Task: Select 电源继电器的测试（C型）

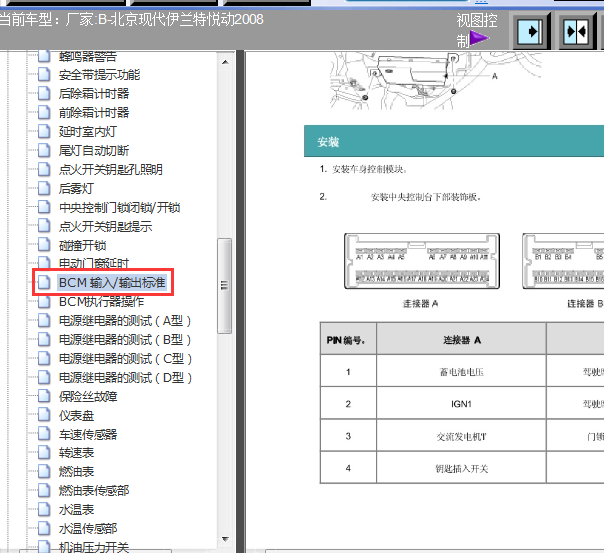Action: [125, 359]
